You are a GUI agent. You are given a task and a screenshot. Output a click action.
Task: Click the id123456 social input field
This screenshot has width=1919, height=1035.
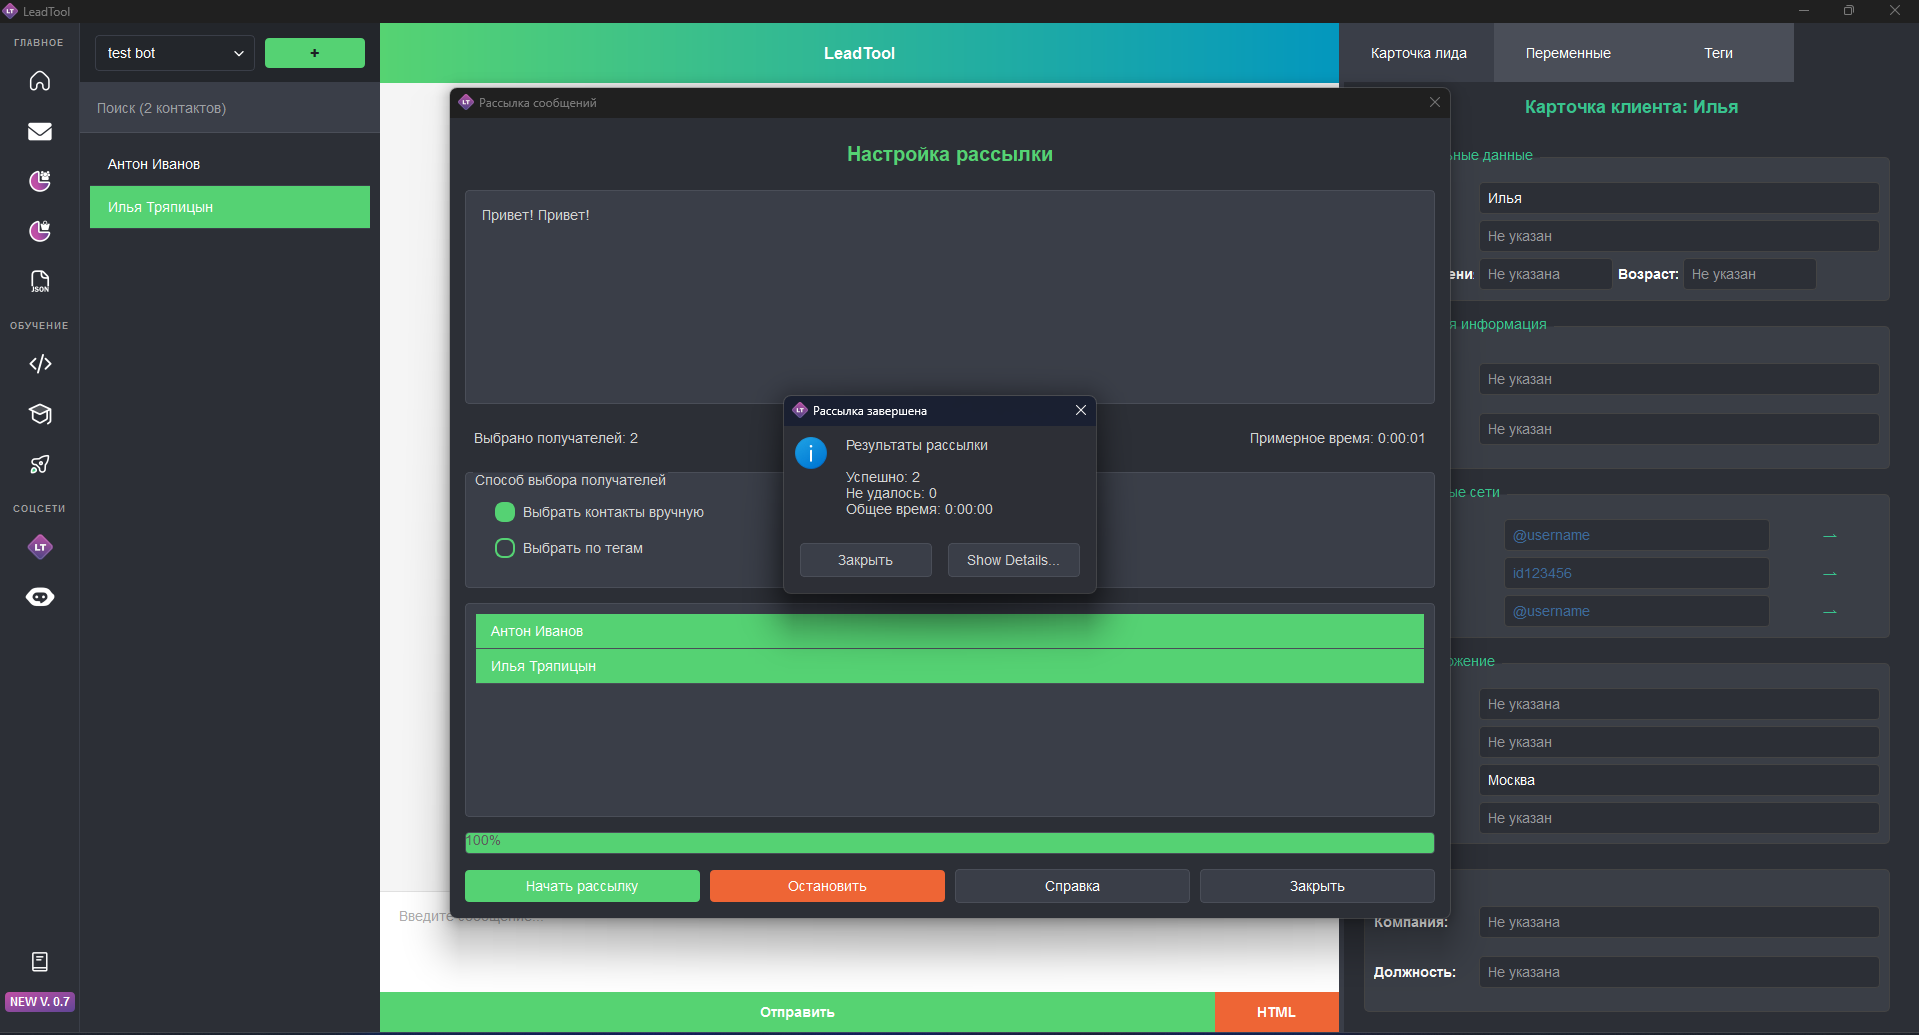[1637, 573]
